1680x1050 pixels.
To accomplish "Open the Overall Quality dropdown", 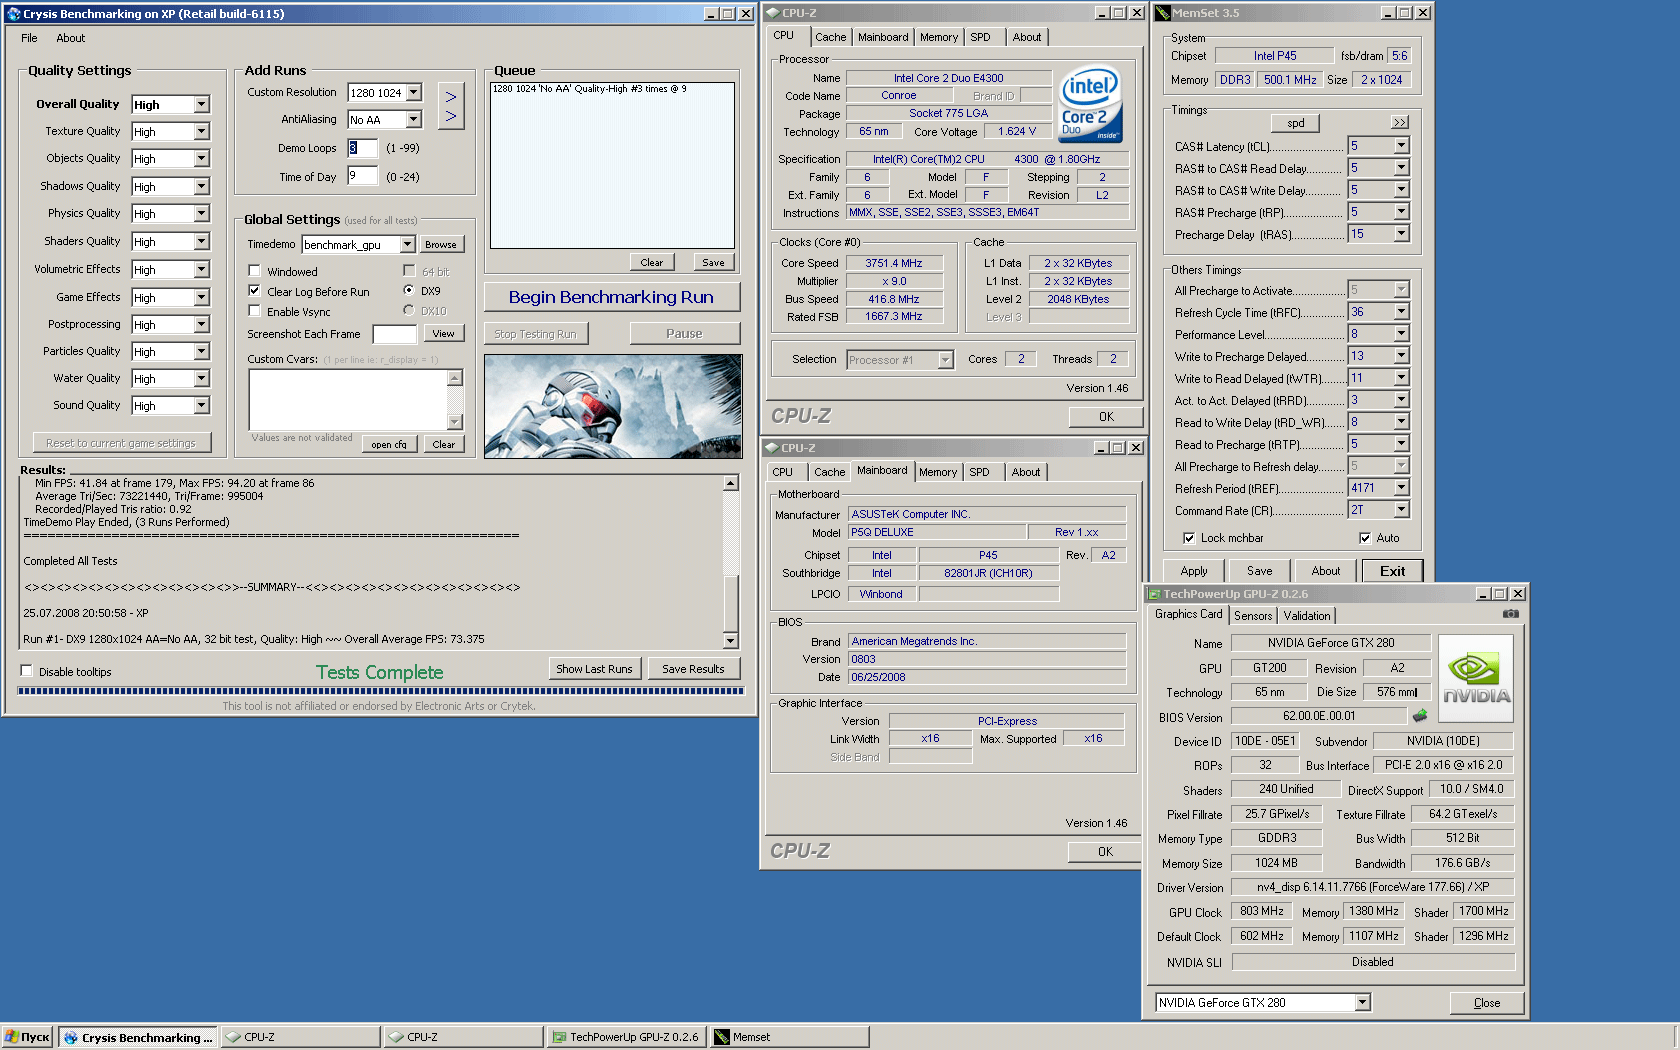I will pyautogui.click(x=202, y=105).
